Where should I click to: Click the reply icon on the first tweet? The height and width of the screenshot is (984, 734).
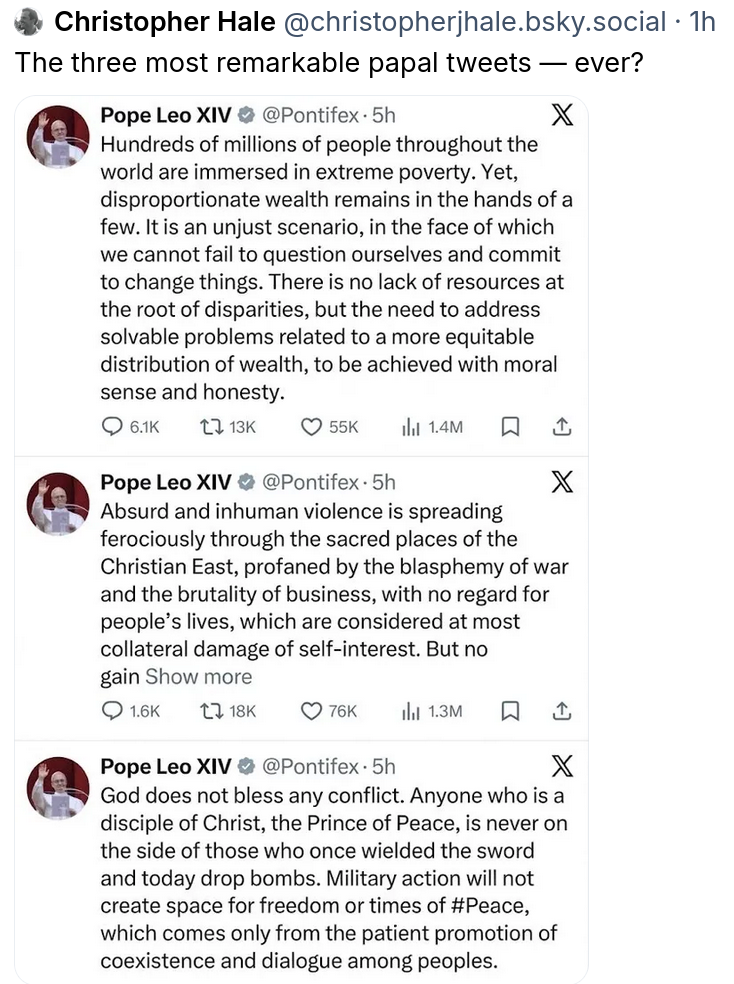click(x=112, y=427)
